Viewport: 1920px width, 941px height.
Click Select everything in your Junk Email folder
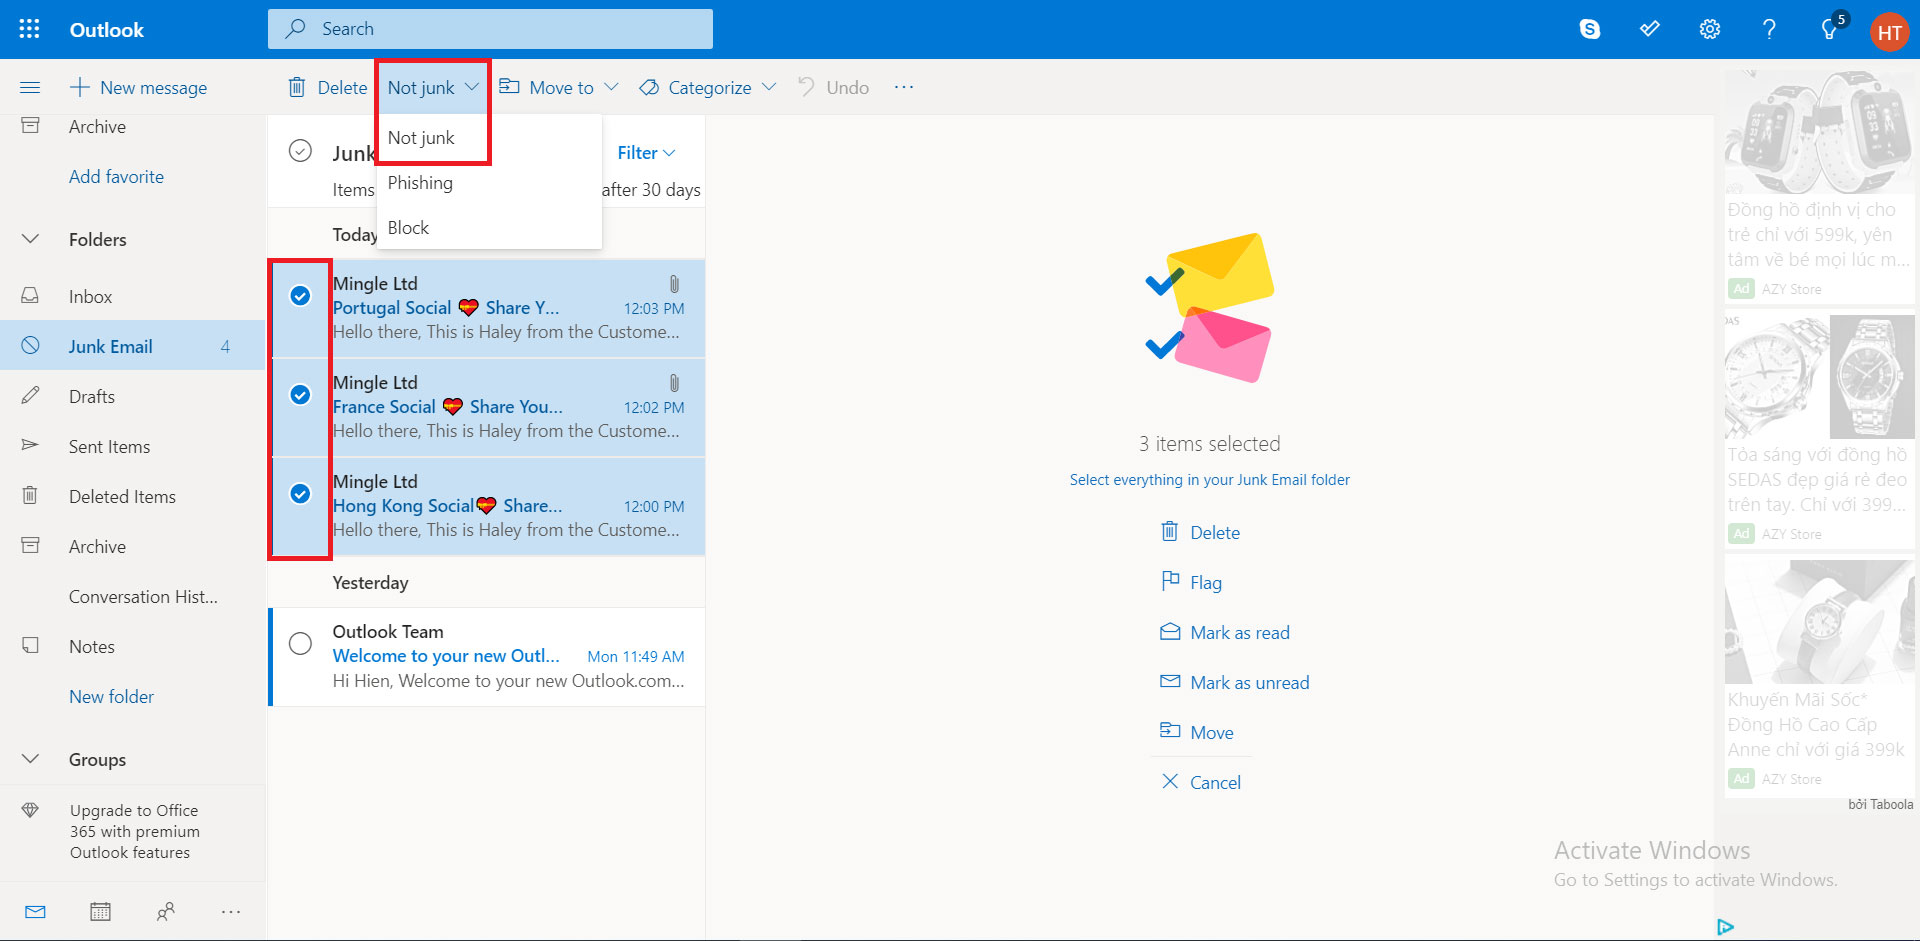(1209, 480)
